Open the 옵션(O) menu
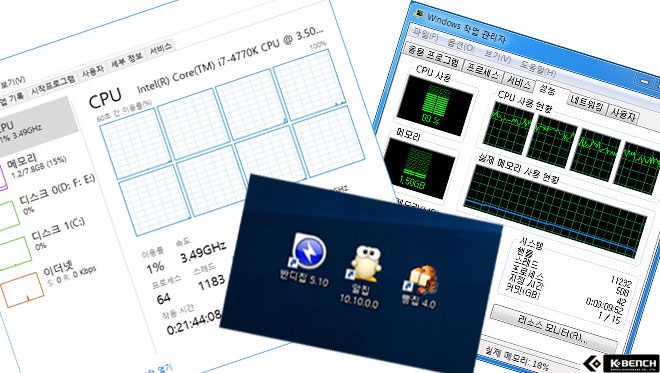The image size is (660, 373). (461, 45)
